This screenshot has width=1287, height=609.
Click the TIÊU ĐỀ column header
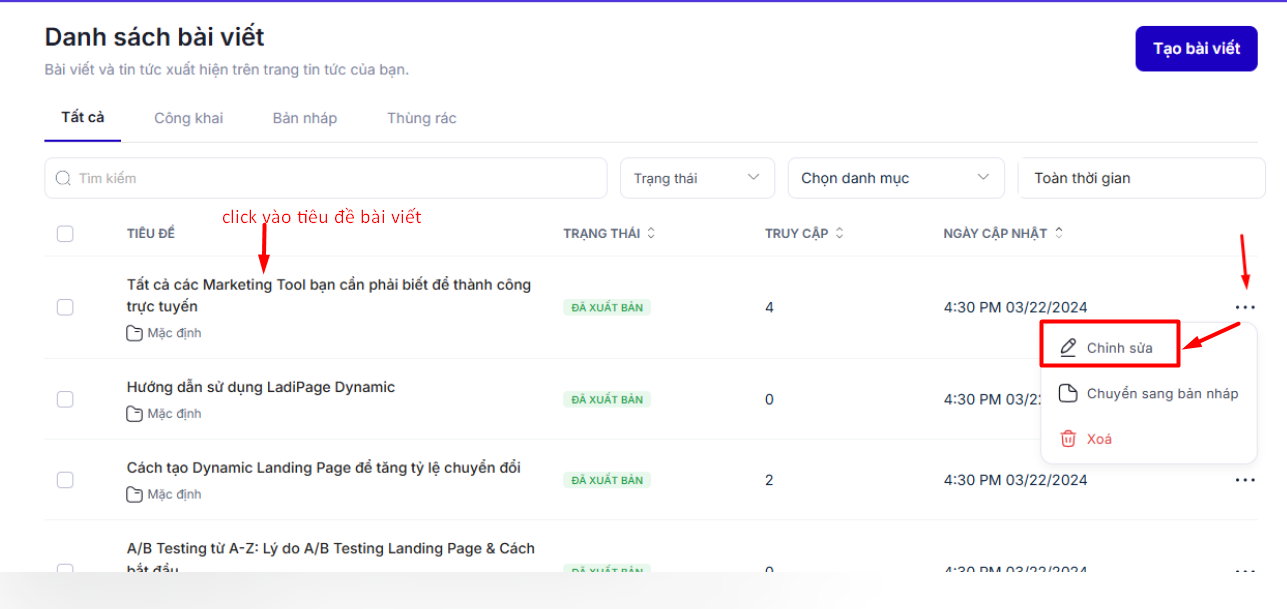pyautogui.click(x=151, y=233)
